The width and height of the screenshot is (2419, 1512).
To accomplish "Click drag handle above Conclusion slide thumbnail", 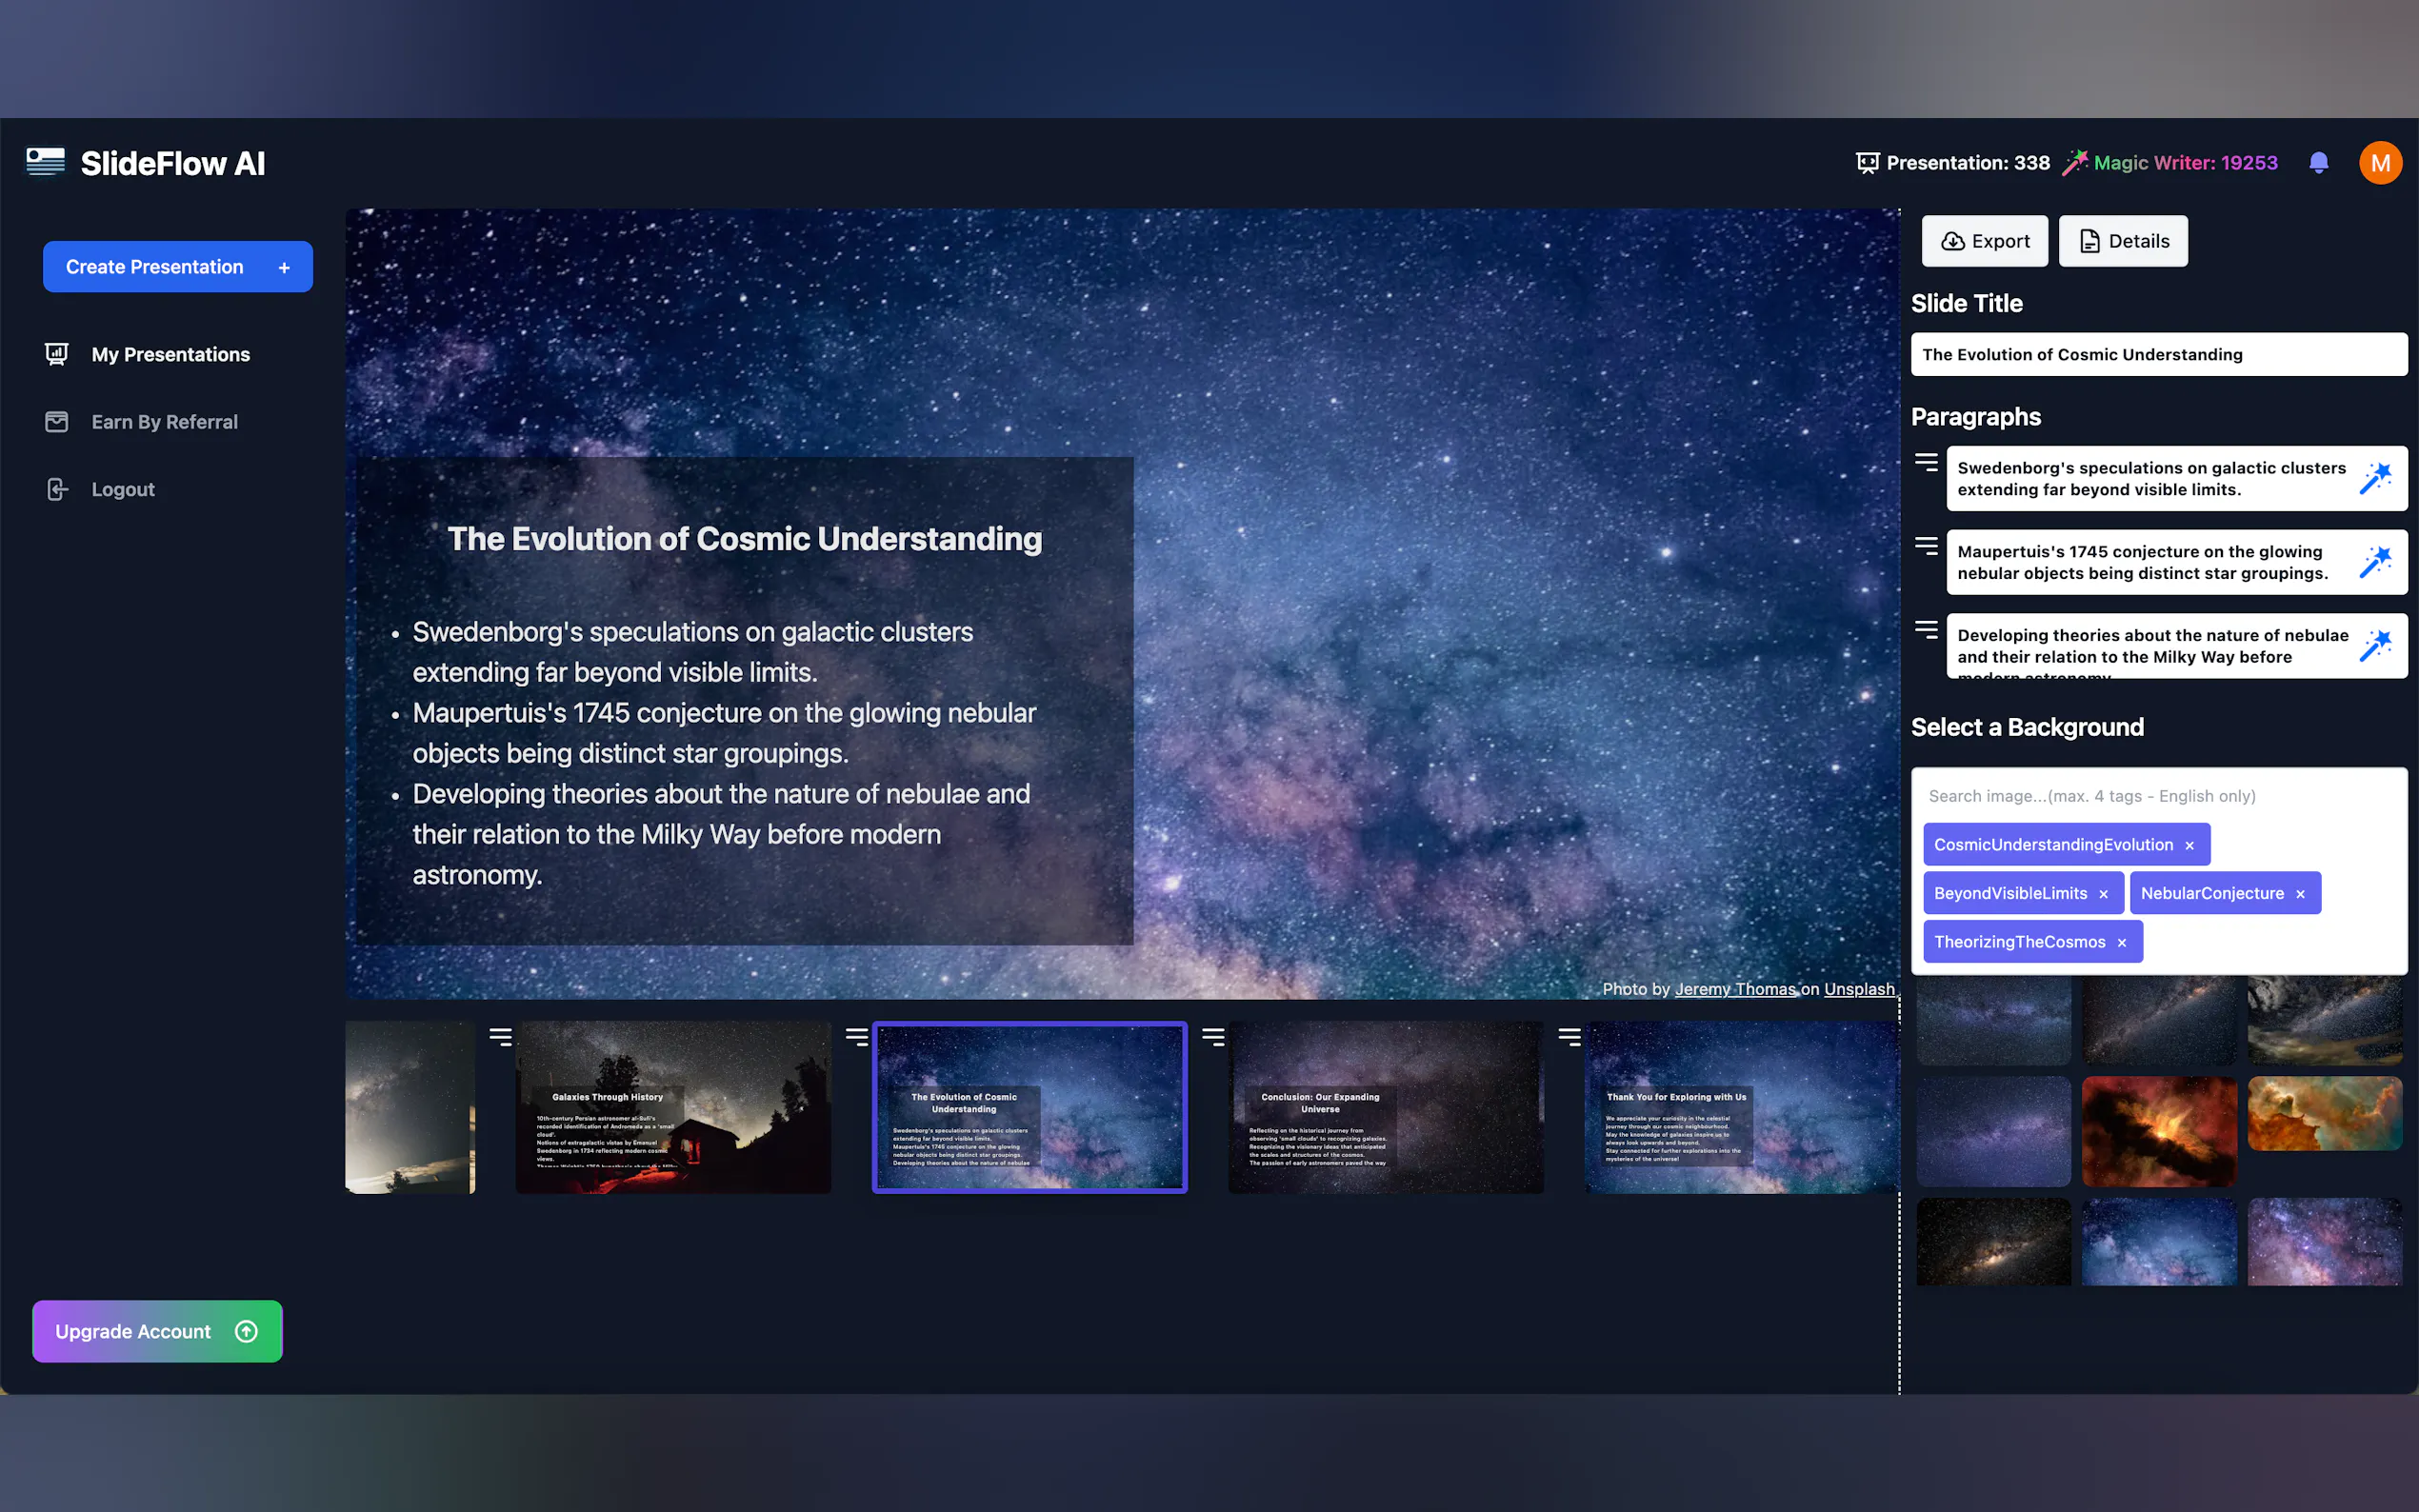I will click(x=1212, y=1037).
